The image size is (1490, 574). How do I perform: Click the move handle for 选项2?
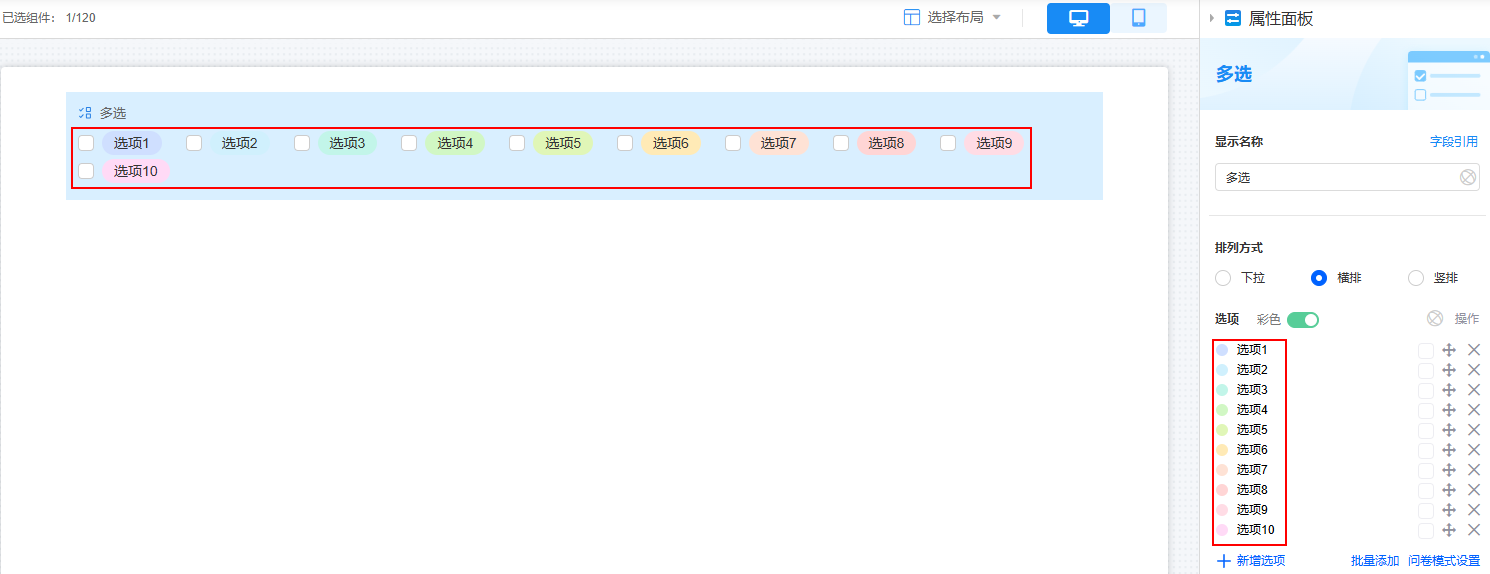pyautogui.click(x=1449, y=370)
